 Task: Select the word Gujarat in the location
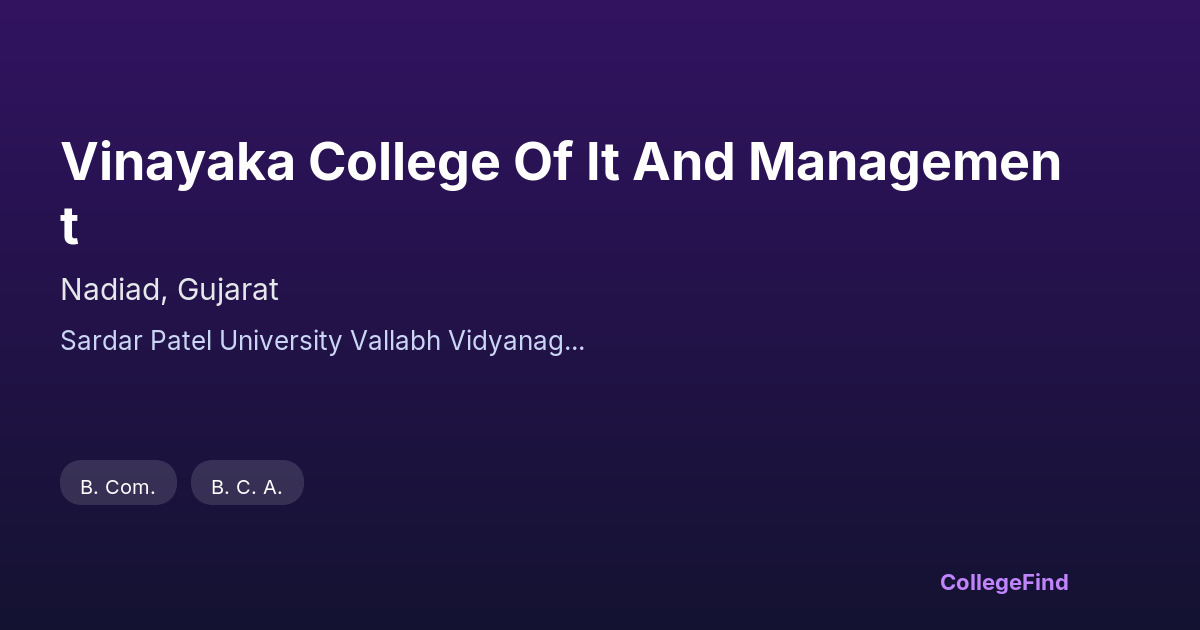click(228, 290)
